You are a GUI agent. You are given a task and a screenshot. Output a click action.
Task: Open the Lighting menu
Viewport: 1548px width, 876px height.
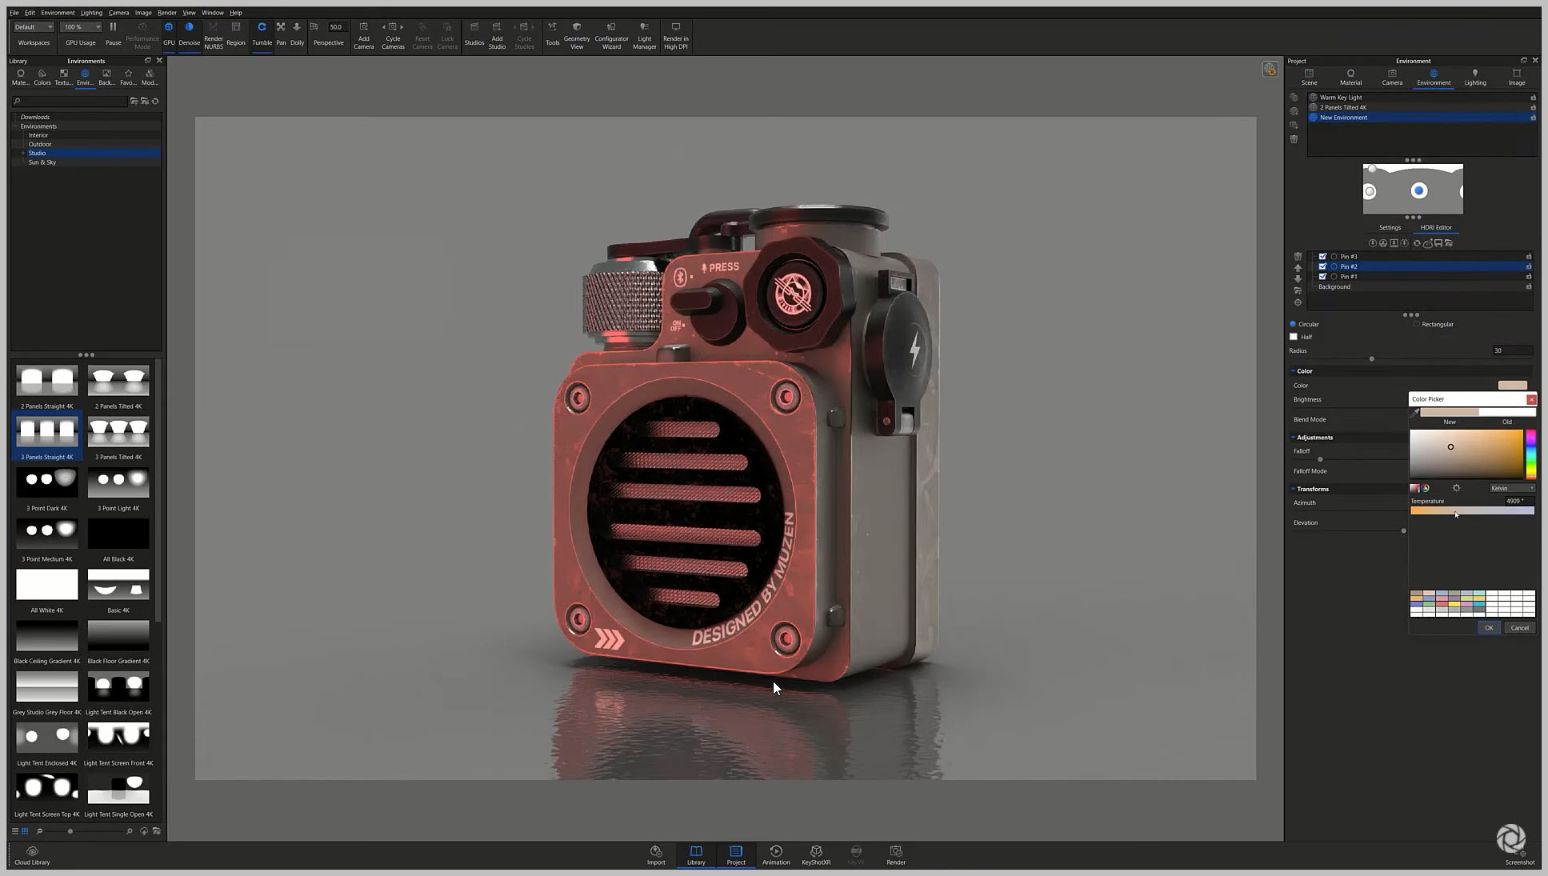[91, 13]
